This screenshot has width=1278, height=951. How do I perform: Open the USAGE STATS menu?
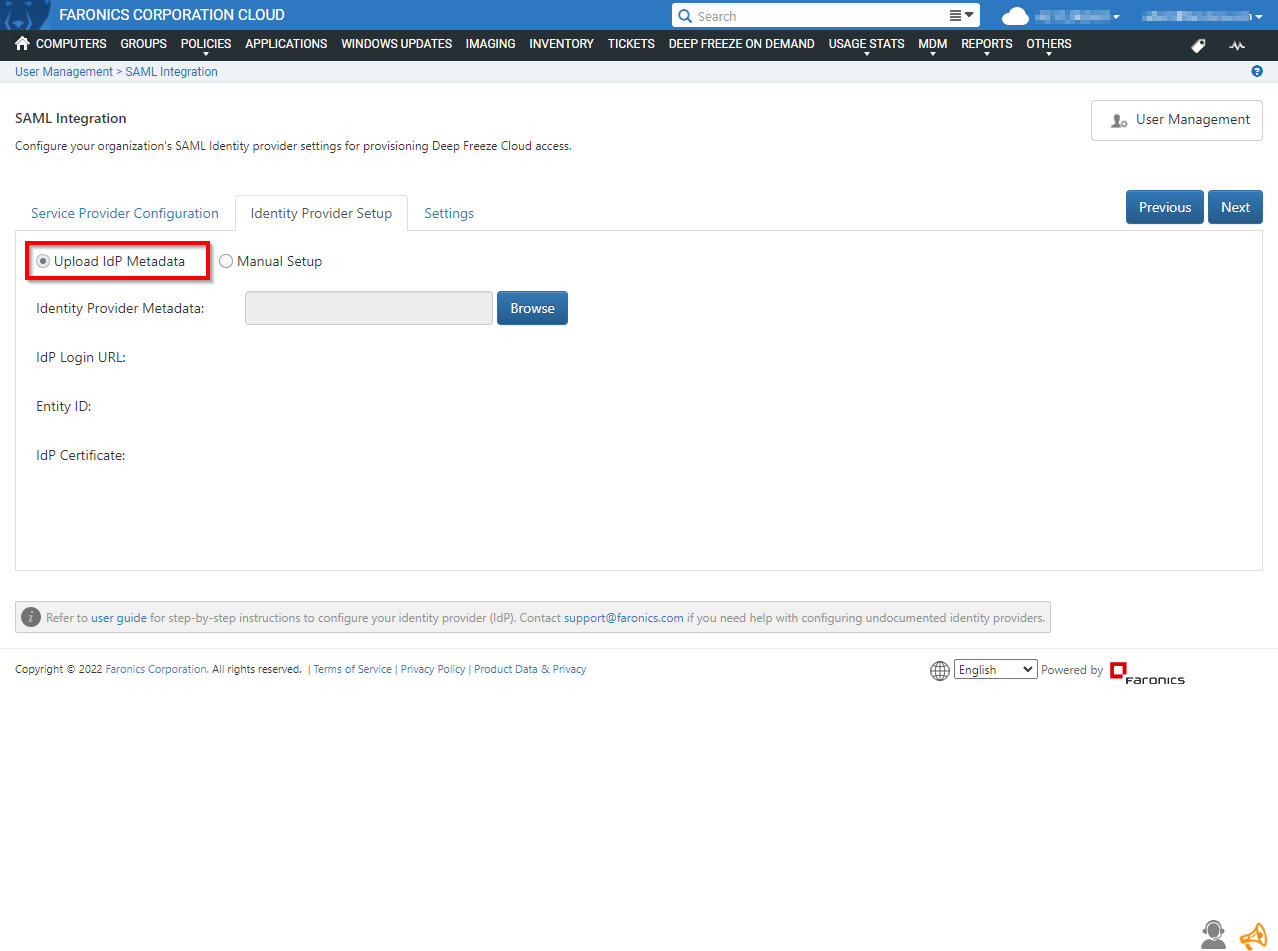[x=866, y=44]
